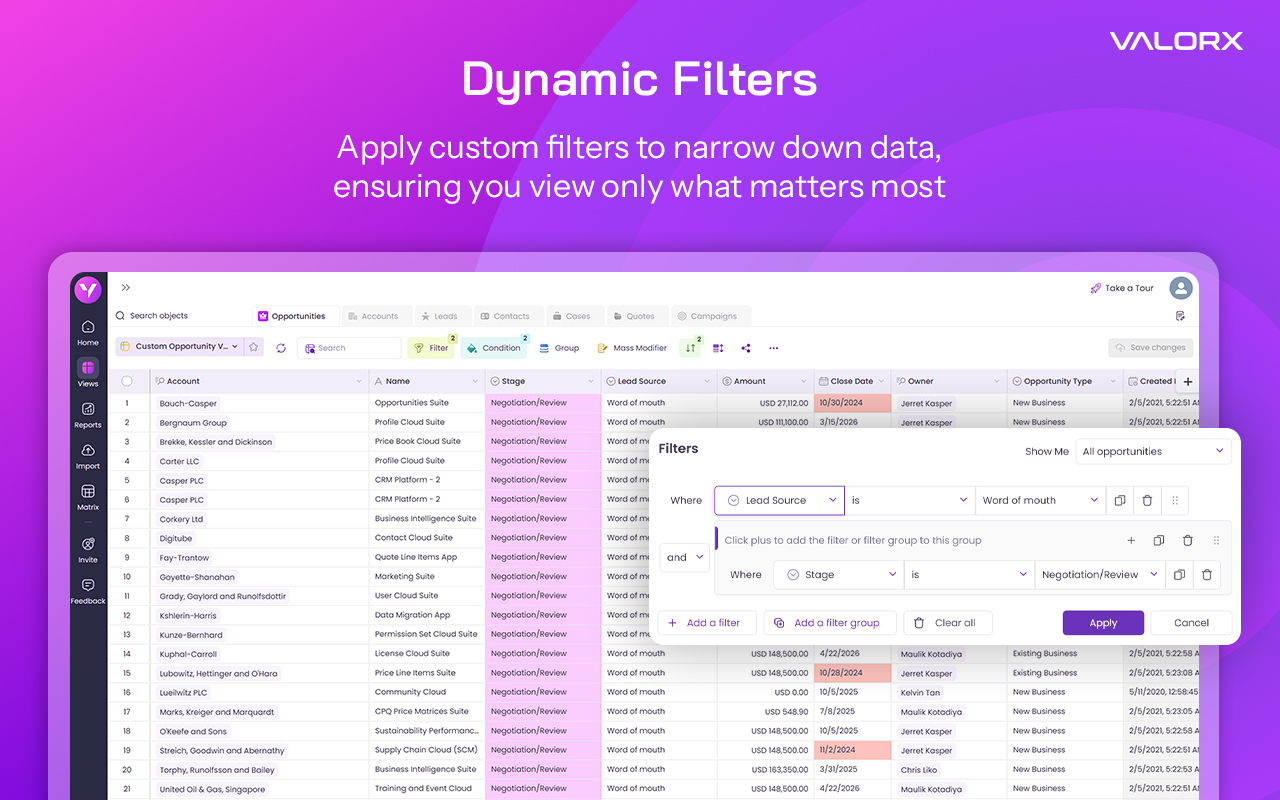Open the 'and' operator dropdown in Filters

684,557
